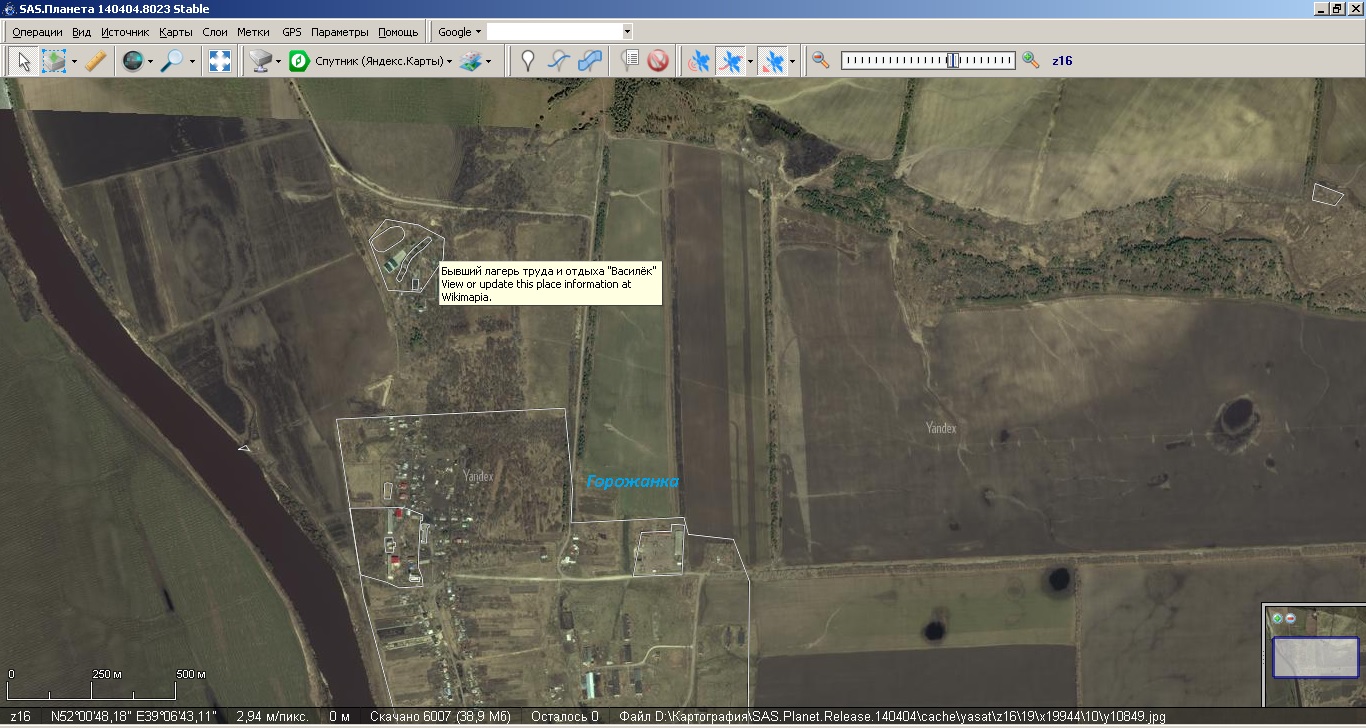Toggle the GPS receiver connection button

(x=699, y=61)
